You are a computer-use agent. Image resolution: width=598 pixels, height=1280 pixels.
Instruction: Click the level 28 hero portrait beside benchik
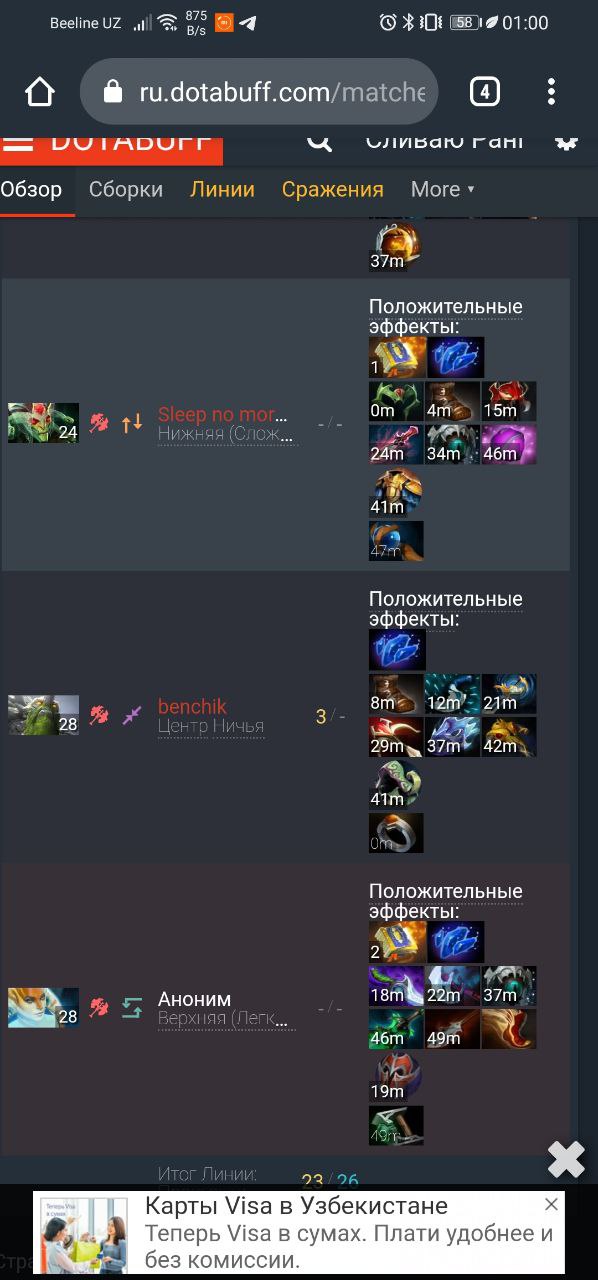click(43, 715)
